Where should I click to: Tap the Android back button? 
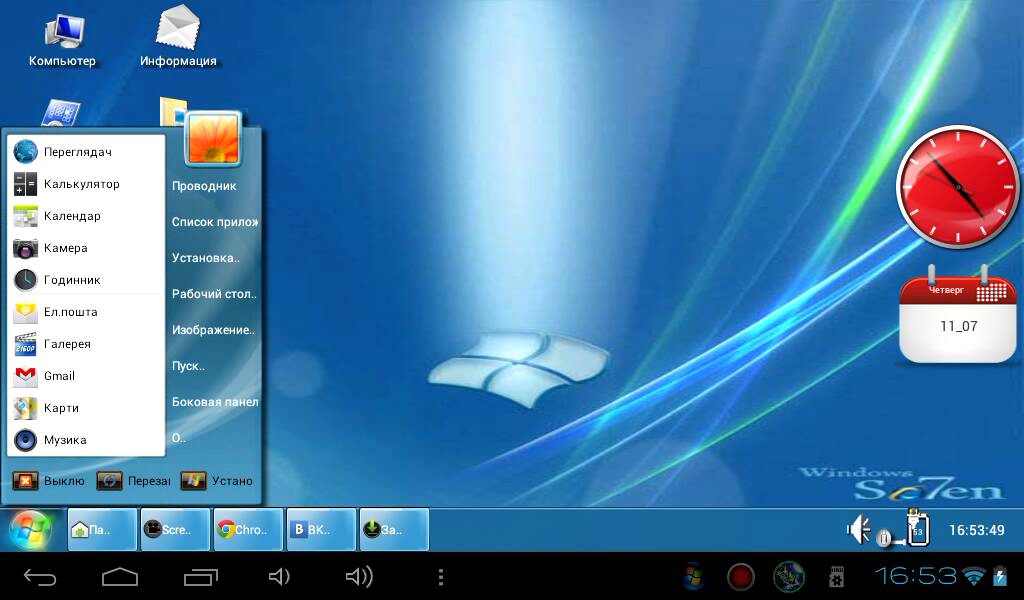click(40, 577)
